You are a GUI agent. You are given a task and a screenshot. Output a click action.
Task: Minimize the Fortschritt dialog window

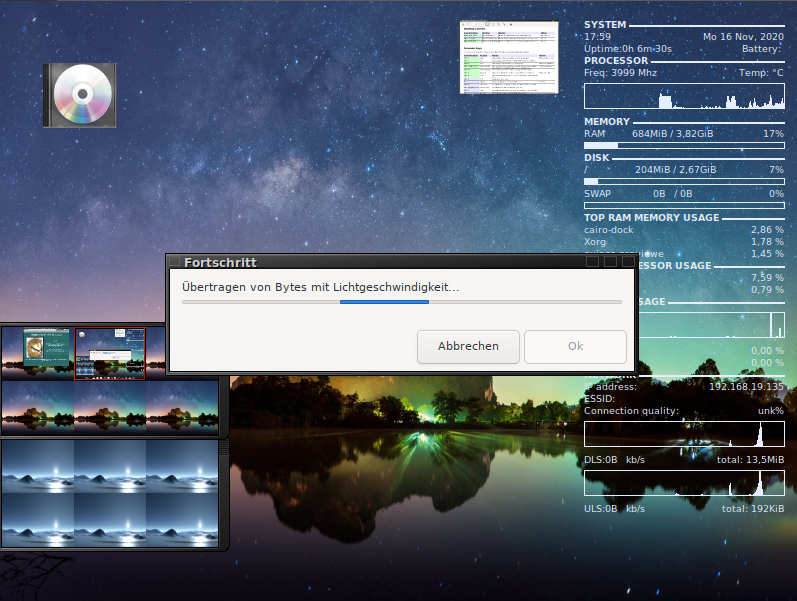(x=592, y=262)
